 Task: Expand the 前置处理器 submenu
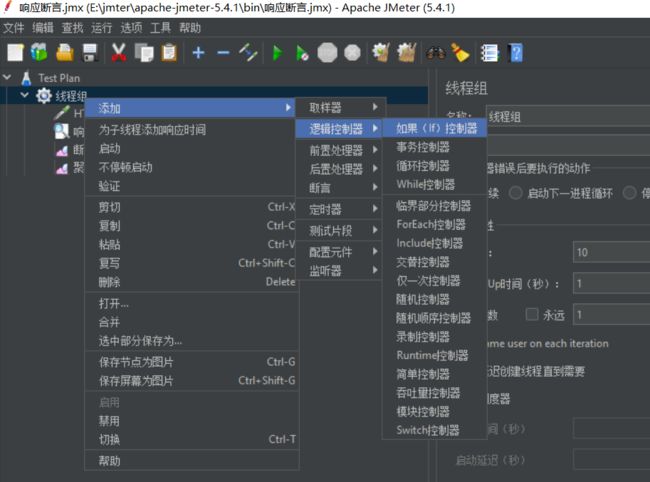click(340, 150)
